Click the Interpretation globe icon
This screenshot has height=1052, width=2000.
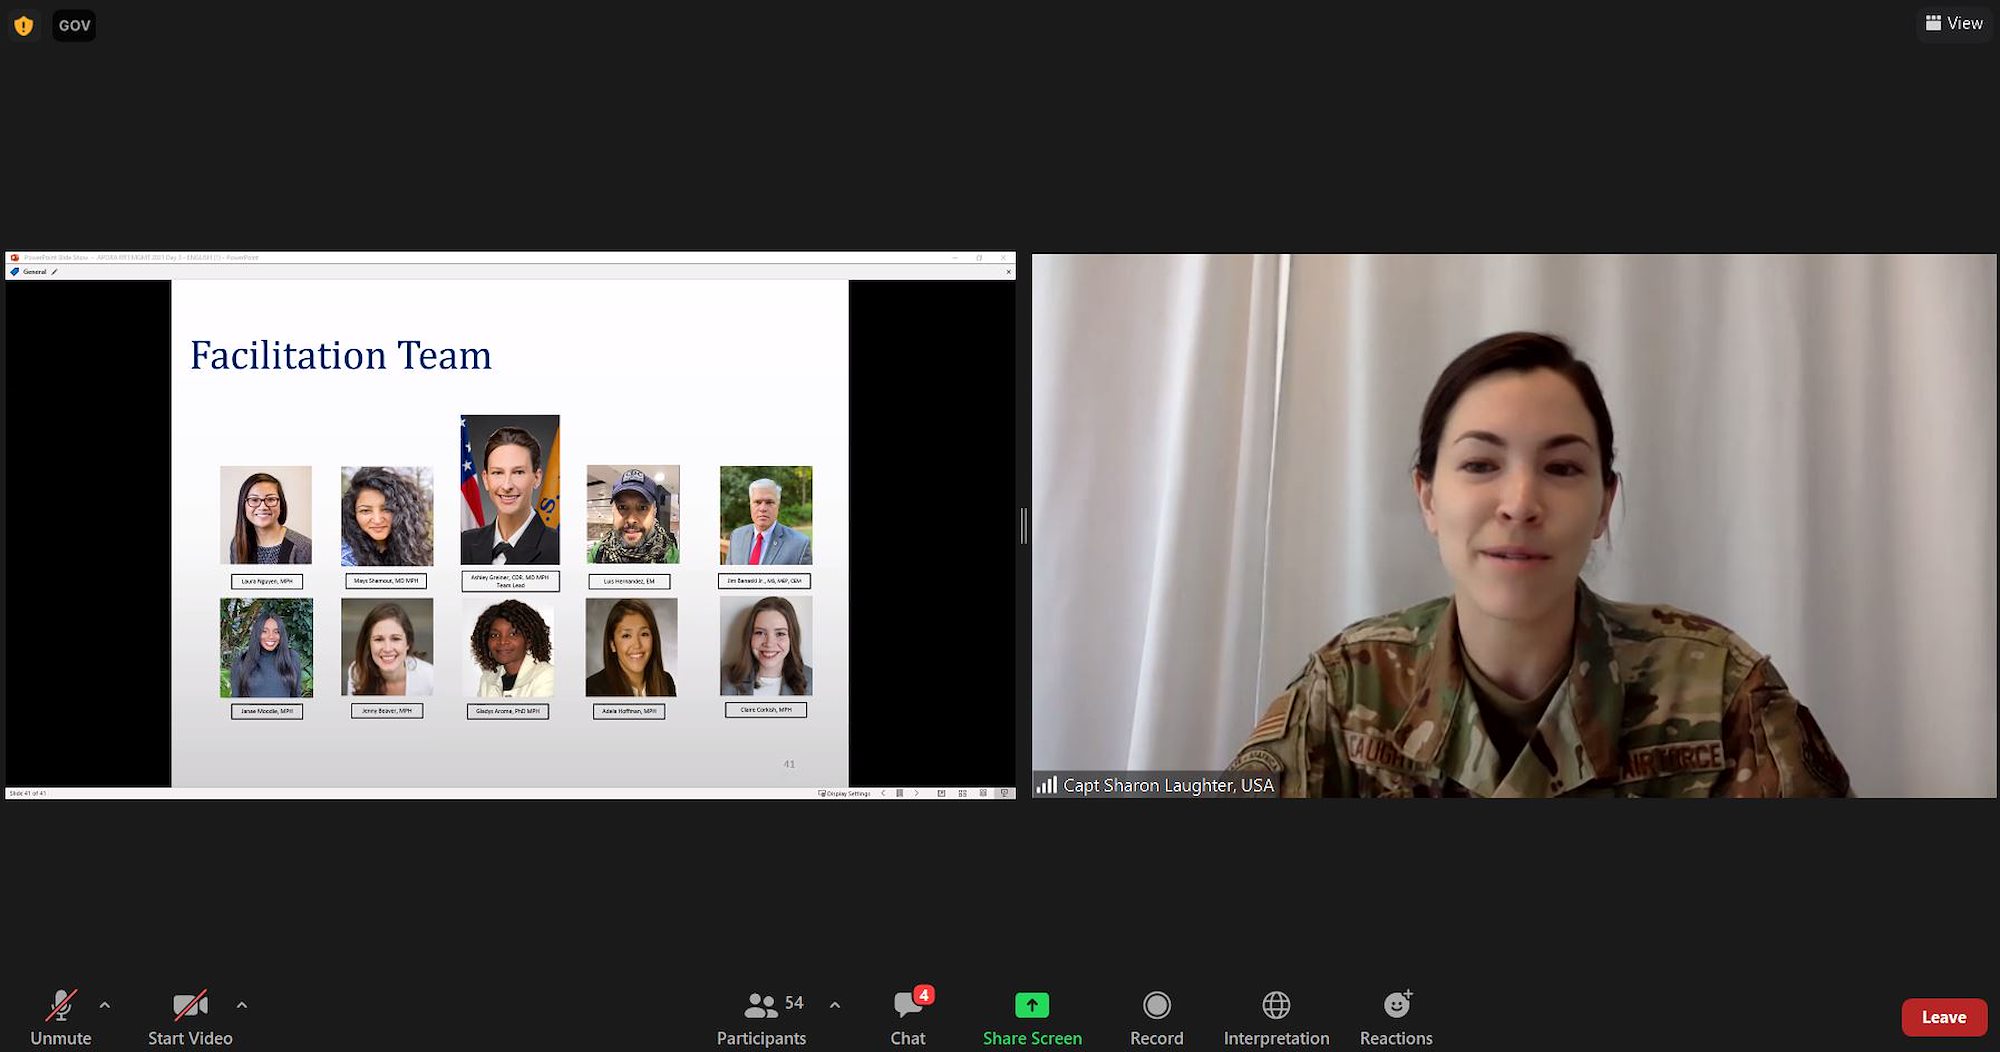point(1277,1005)
